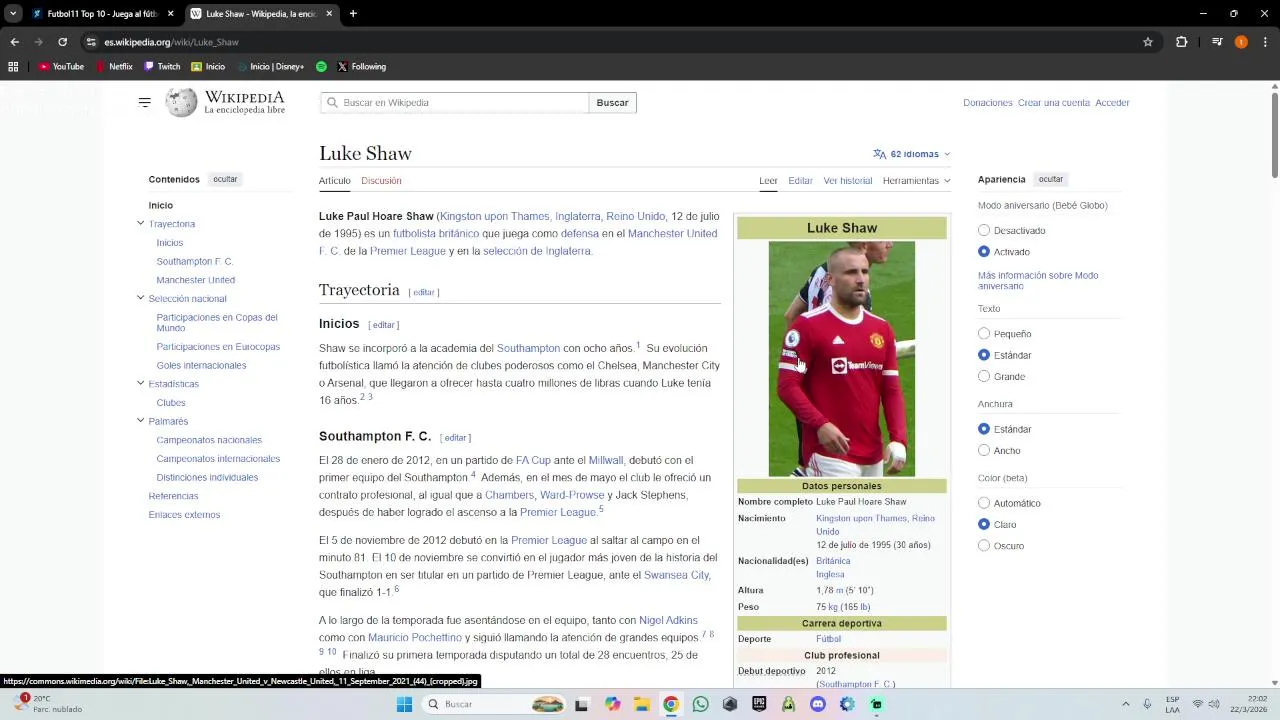Click the Buscar en Wikipedia search field
1280x720 pixels.
coord(455,103)
